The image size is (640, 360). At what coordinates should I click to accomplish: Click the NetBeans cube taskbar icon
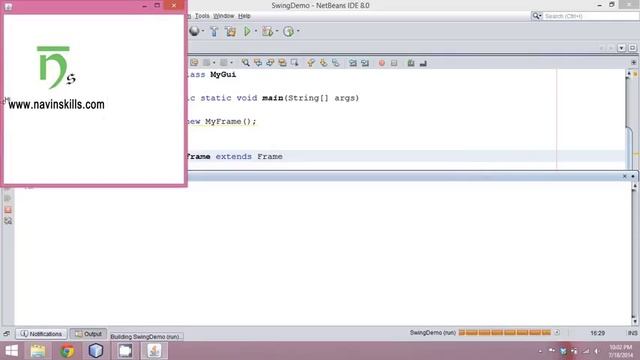[x=96, y=351]
